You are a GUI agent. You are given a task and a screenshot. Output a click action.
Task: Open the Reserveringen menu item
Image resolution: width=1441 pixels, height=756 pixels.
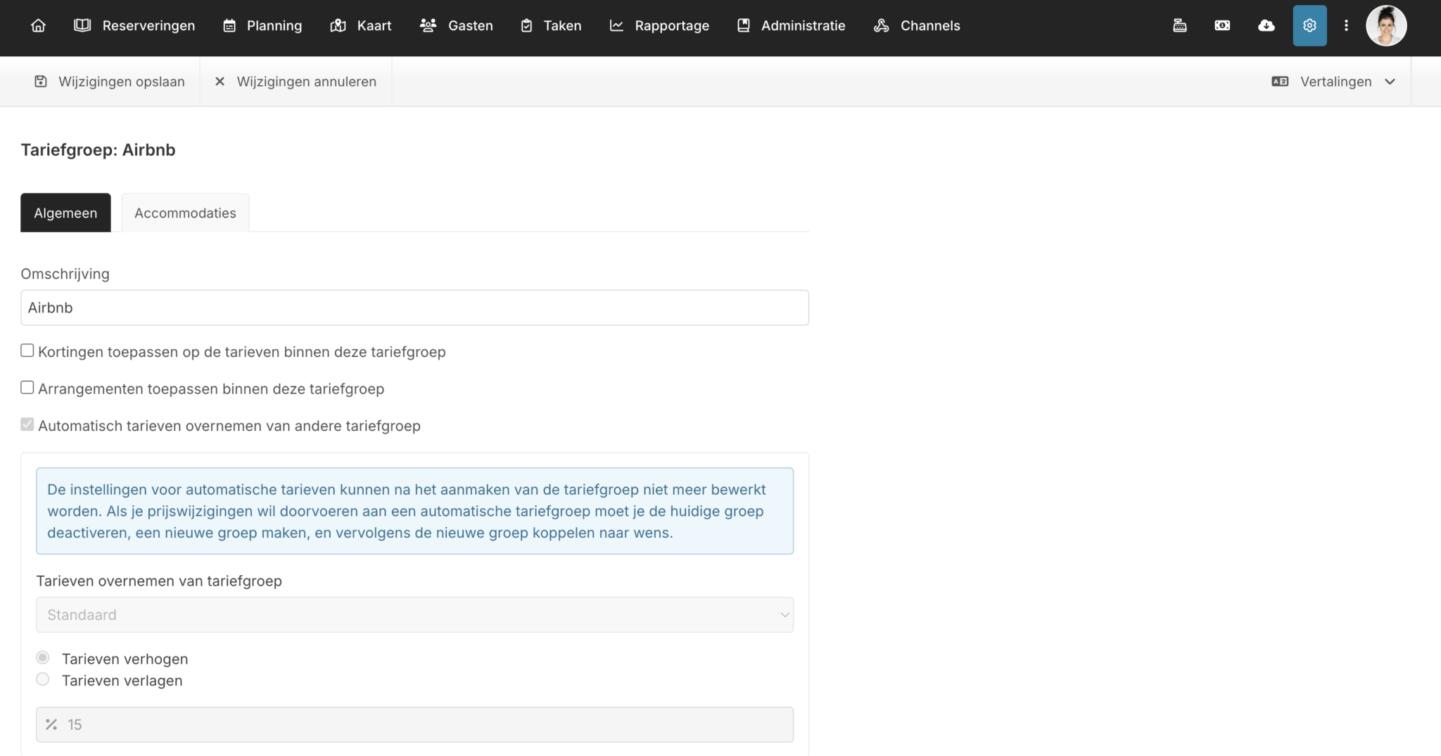coord(135,26)
